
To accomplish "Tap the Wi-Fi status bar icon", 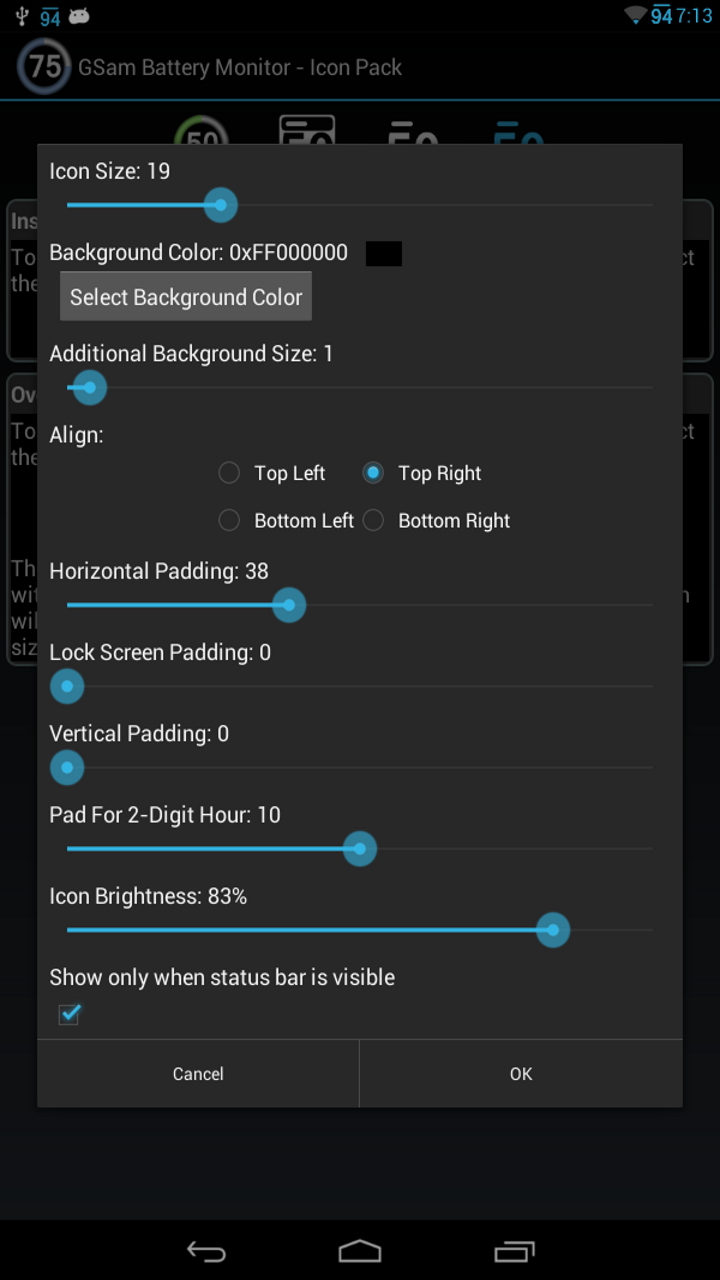I will tap(635, 16).
